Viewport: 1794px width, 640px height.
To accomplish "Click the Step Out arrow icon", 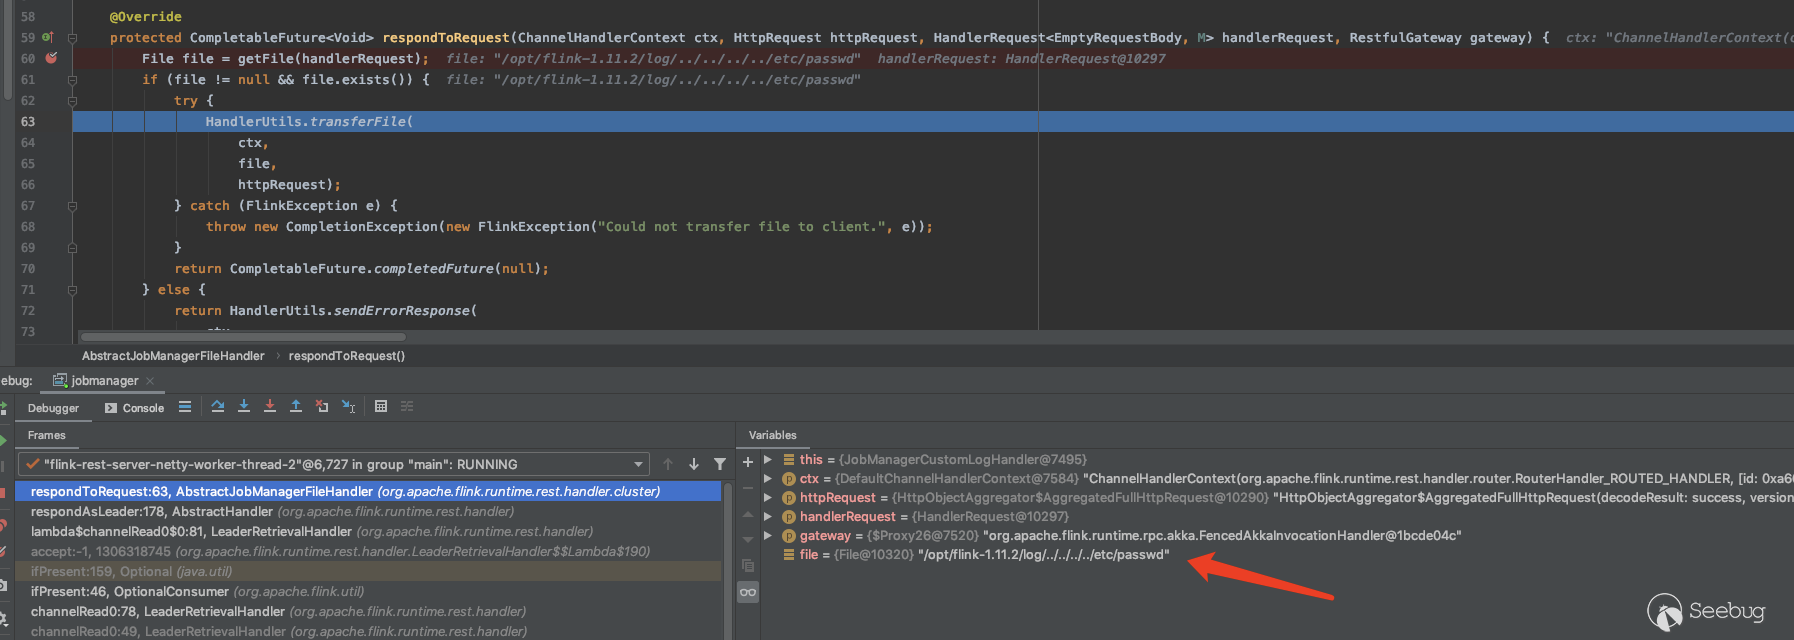I will click(296, 406).
